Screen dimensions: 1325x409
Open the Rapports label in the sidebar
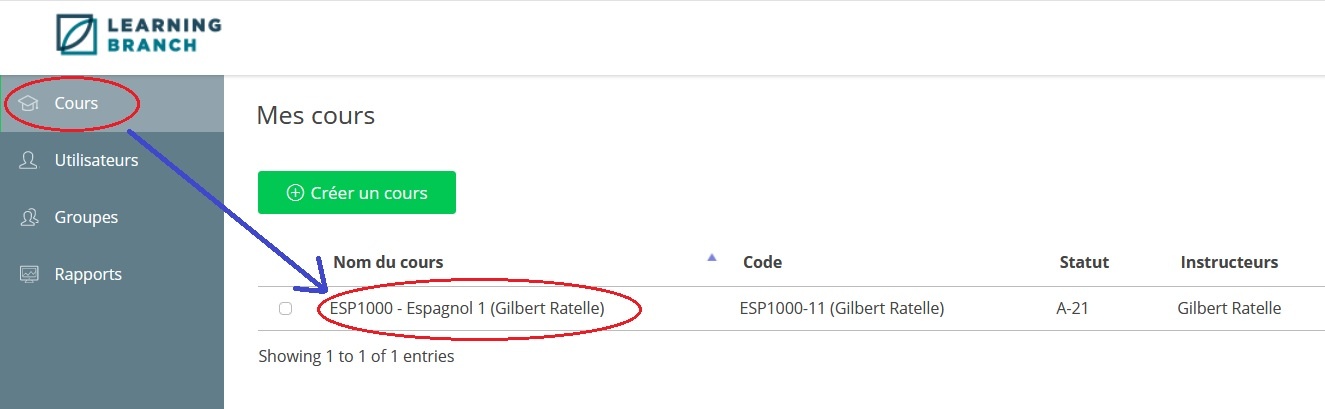88,274
